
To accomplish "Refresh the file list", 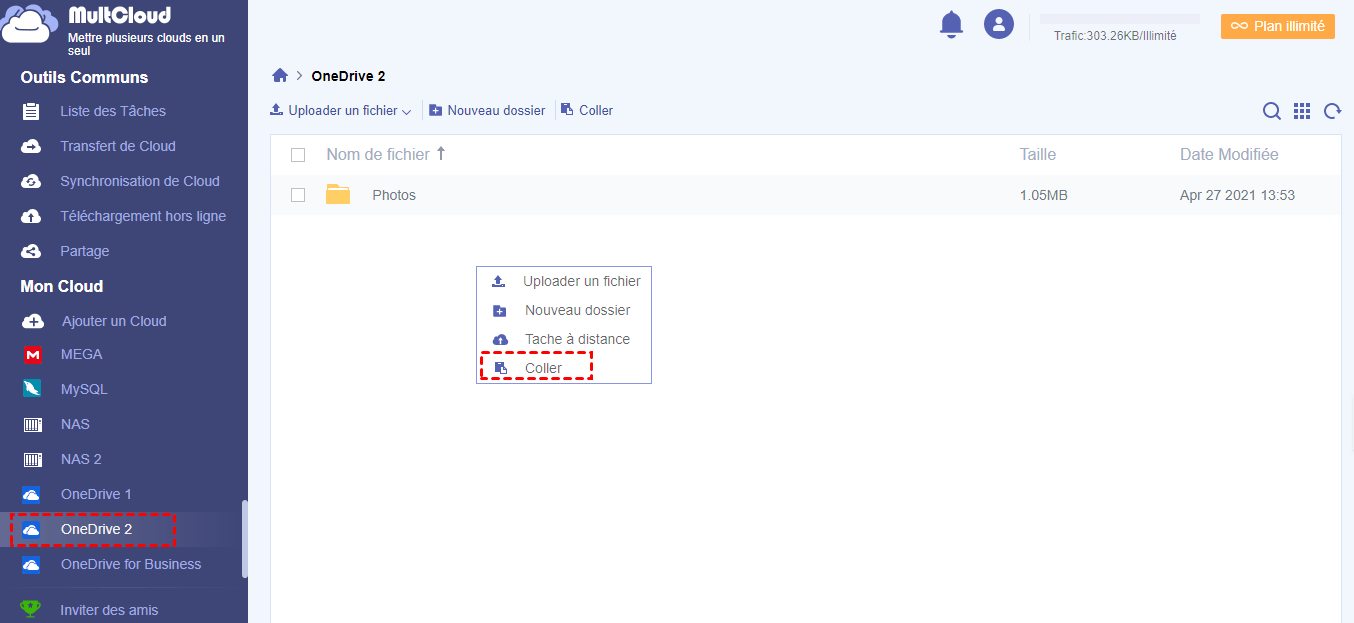I will point(1332,111).
